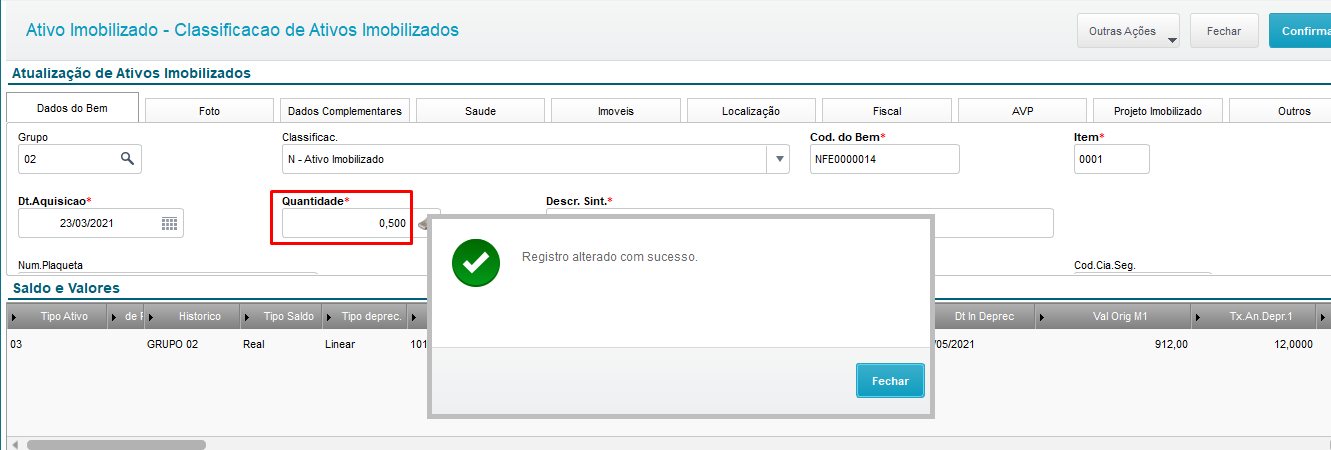Open the Tx.An.Depr.1 column arrow
This screenshot has height=450, width=1331.
coord(1197,317)
